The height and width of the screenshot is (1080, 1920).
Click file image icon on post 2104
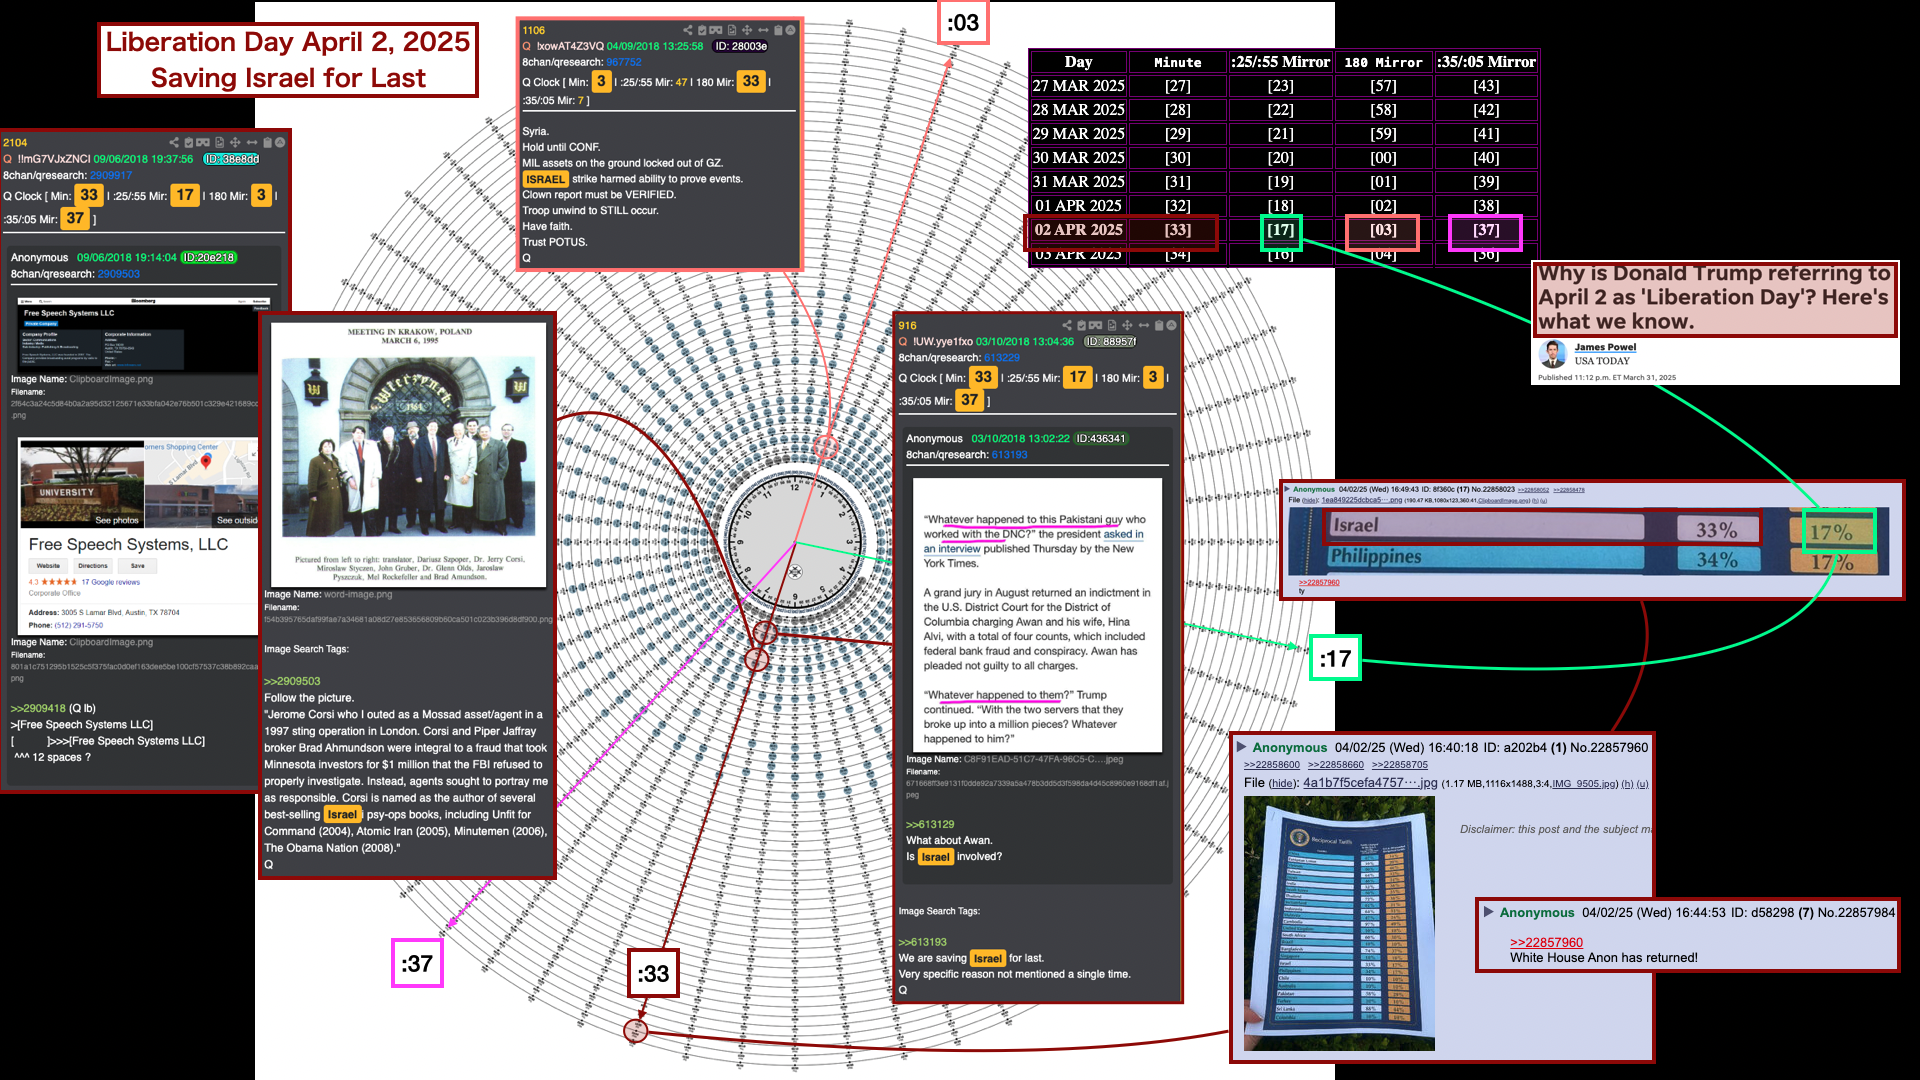pos(219,143)
